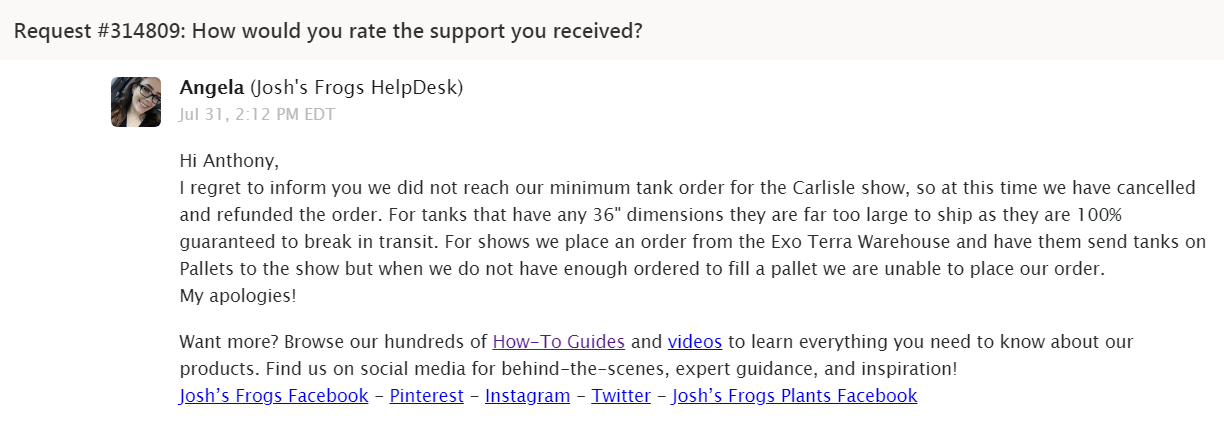Visit the Josh's Frogs Facebook link
Image resolution: width=1224 pixels, height=426 pixels.
click(x=274, y=396)
